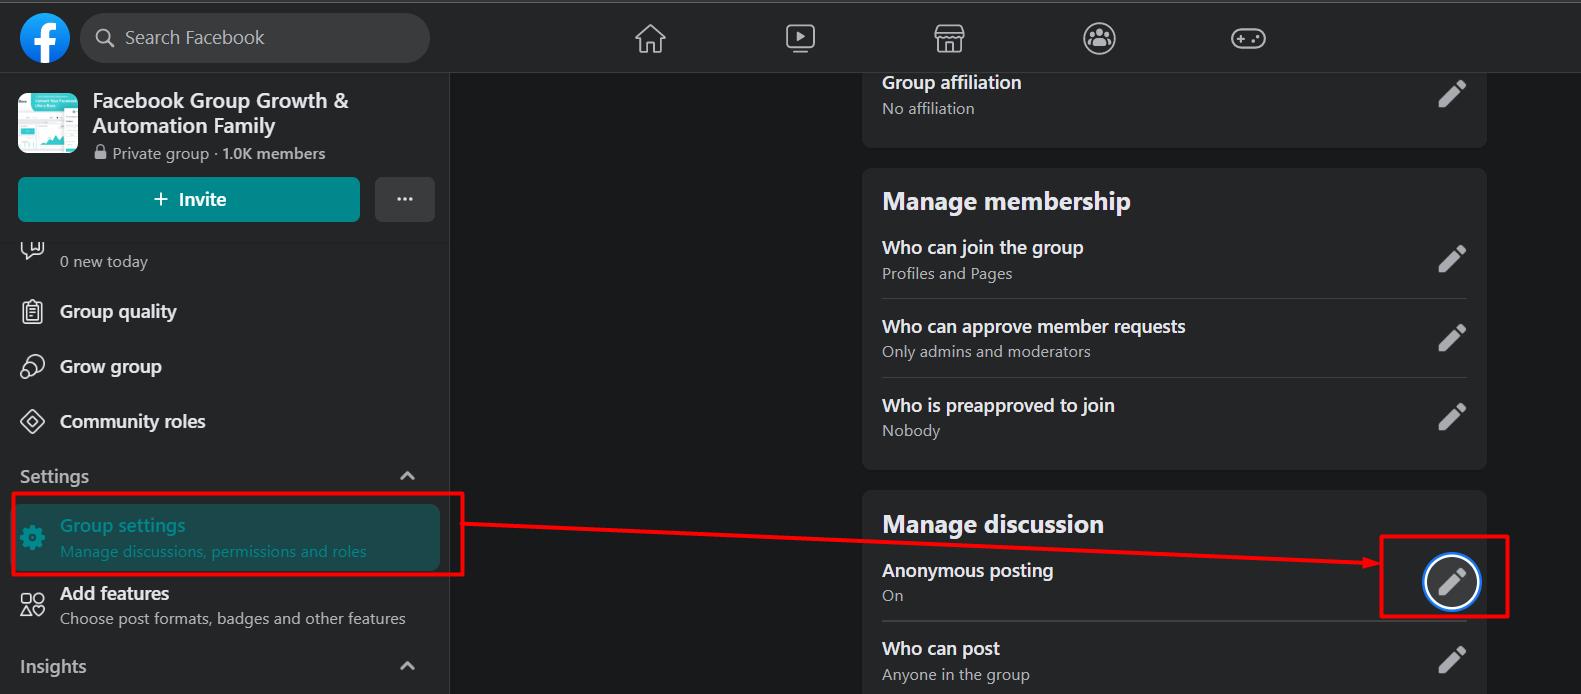
Task: Open the Groups icon in top bar
Action: [1099, 38]
